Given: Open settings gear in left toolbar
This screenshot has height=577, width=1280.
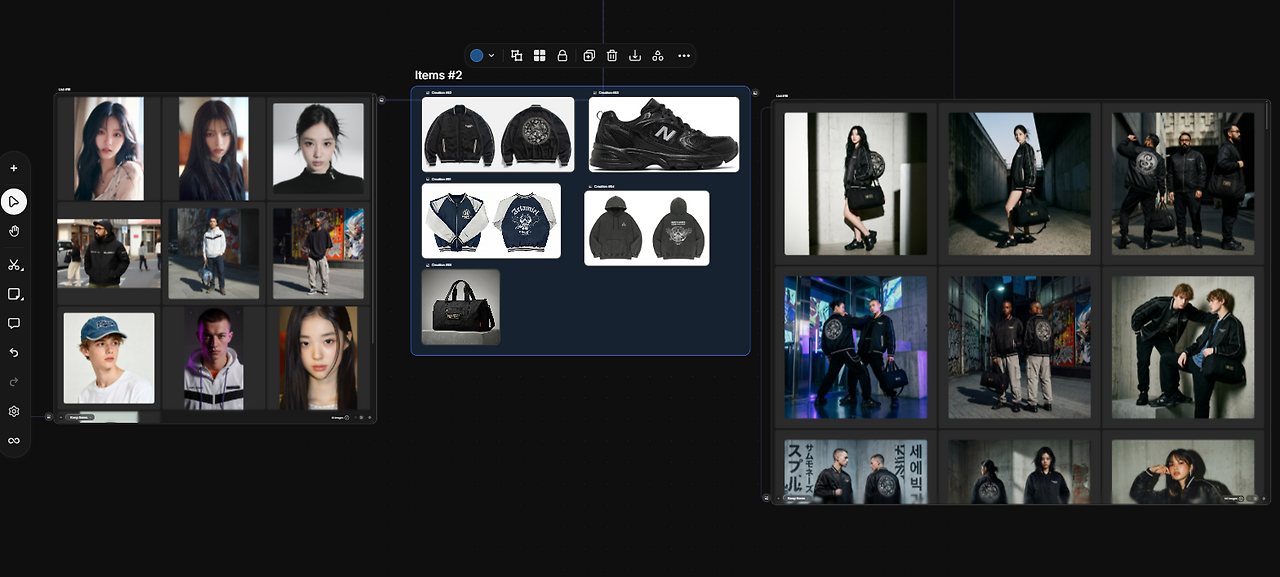Looking at the screenshot, I should coord(14,411).
